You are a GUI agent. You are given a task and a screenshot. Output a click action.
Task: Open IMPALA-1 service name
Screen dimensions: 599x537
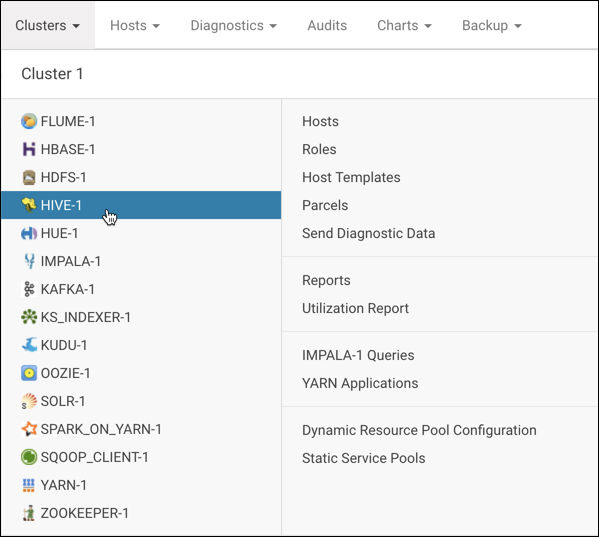pos(71,261)
